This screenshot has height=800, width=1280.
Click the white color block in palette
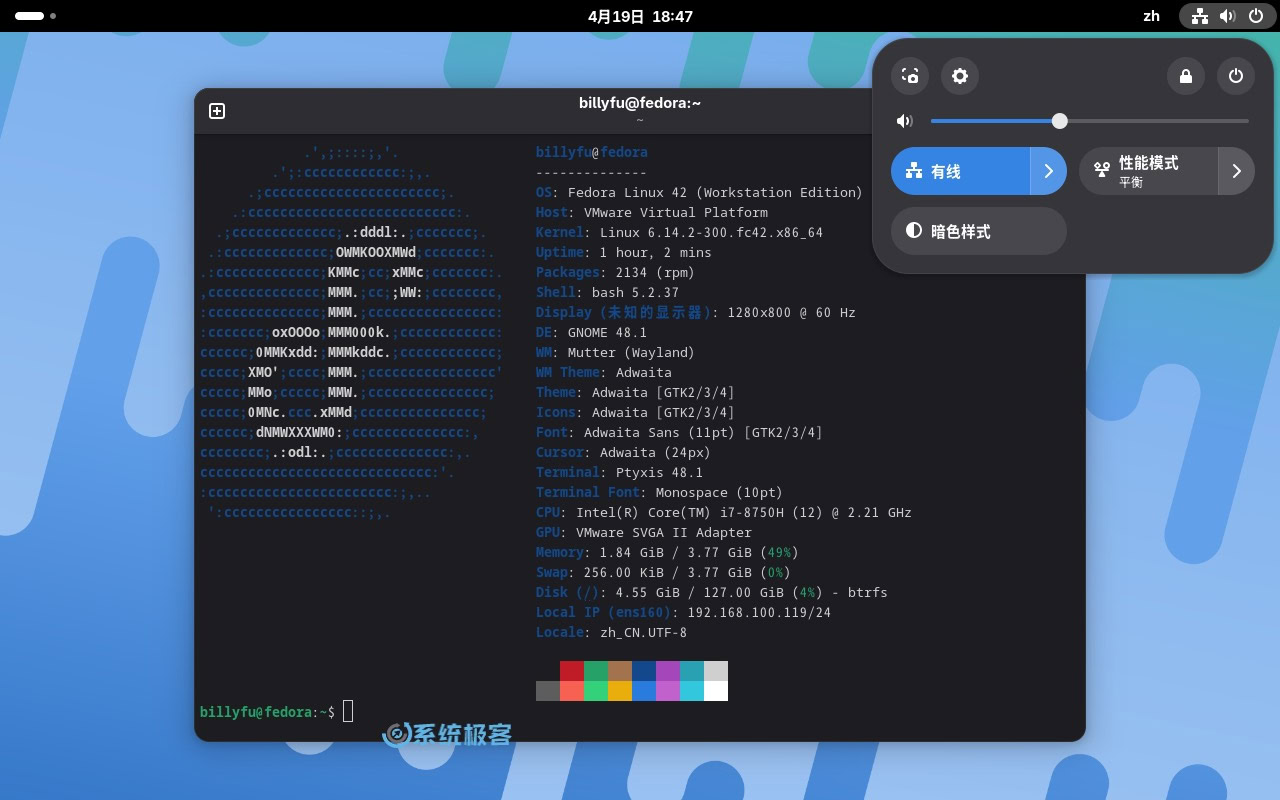[x=716, y=691]
